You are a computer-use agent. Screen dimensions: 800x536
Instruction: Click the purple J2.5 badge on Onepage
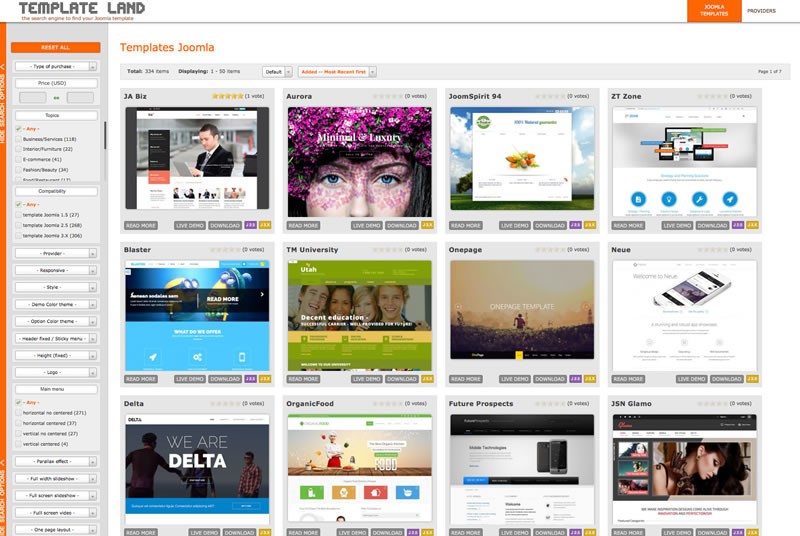[576, 379]
